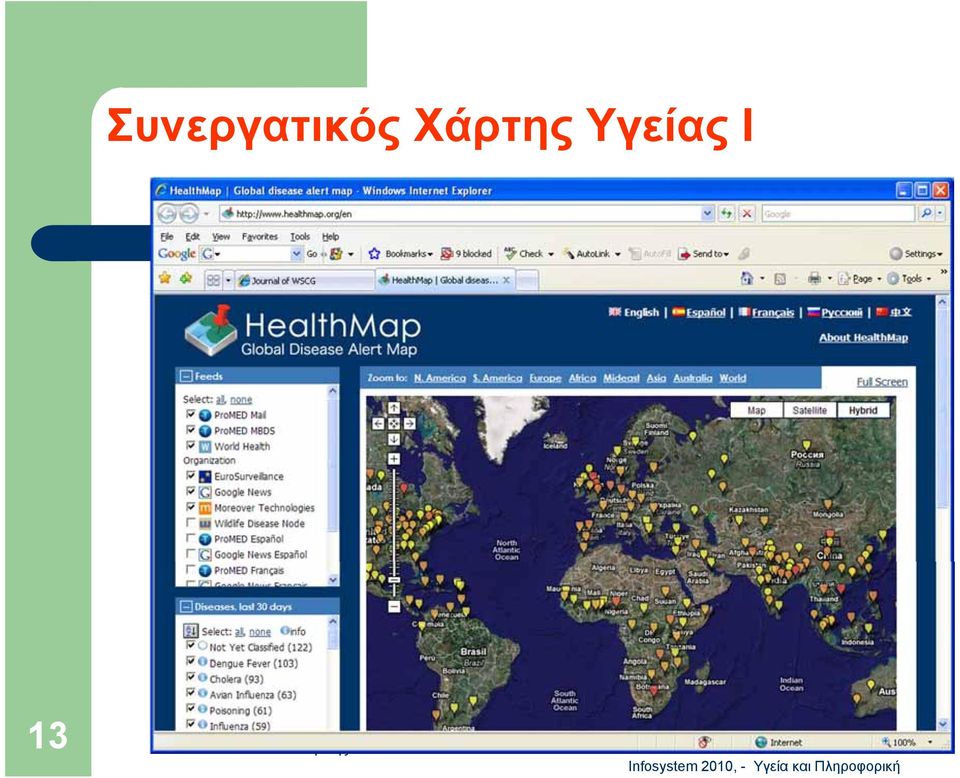960x778 pixels.
Task: Uncheck the ProMED Mail feed
Action: (x=190, y=414)
